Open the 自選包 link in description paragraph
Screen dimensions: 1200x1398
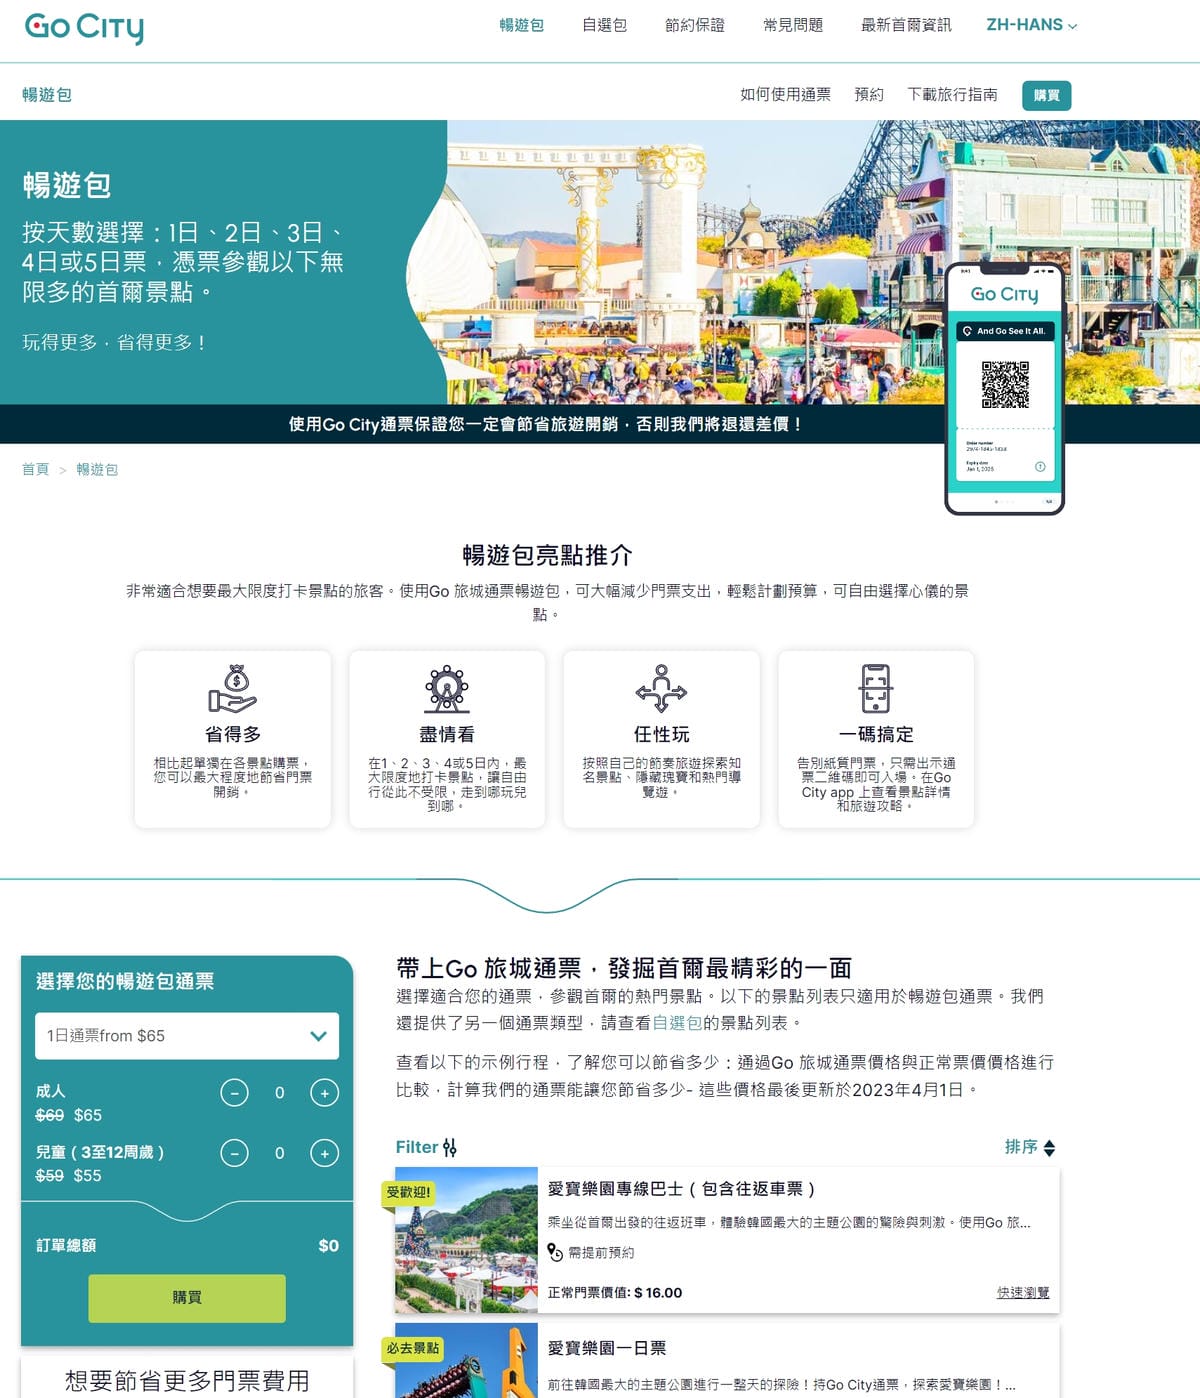(x=677, y=1023)
